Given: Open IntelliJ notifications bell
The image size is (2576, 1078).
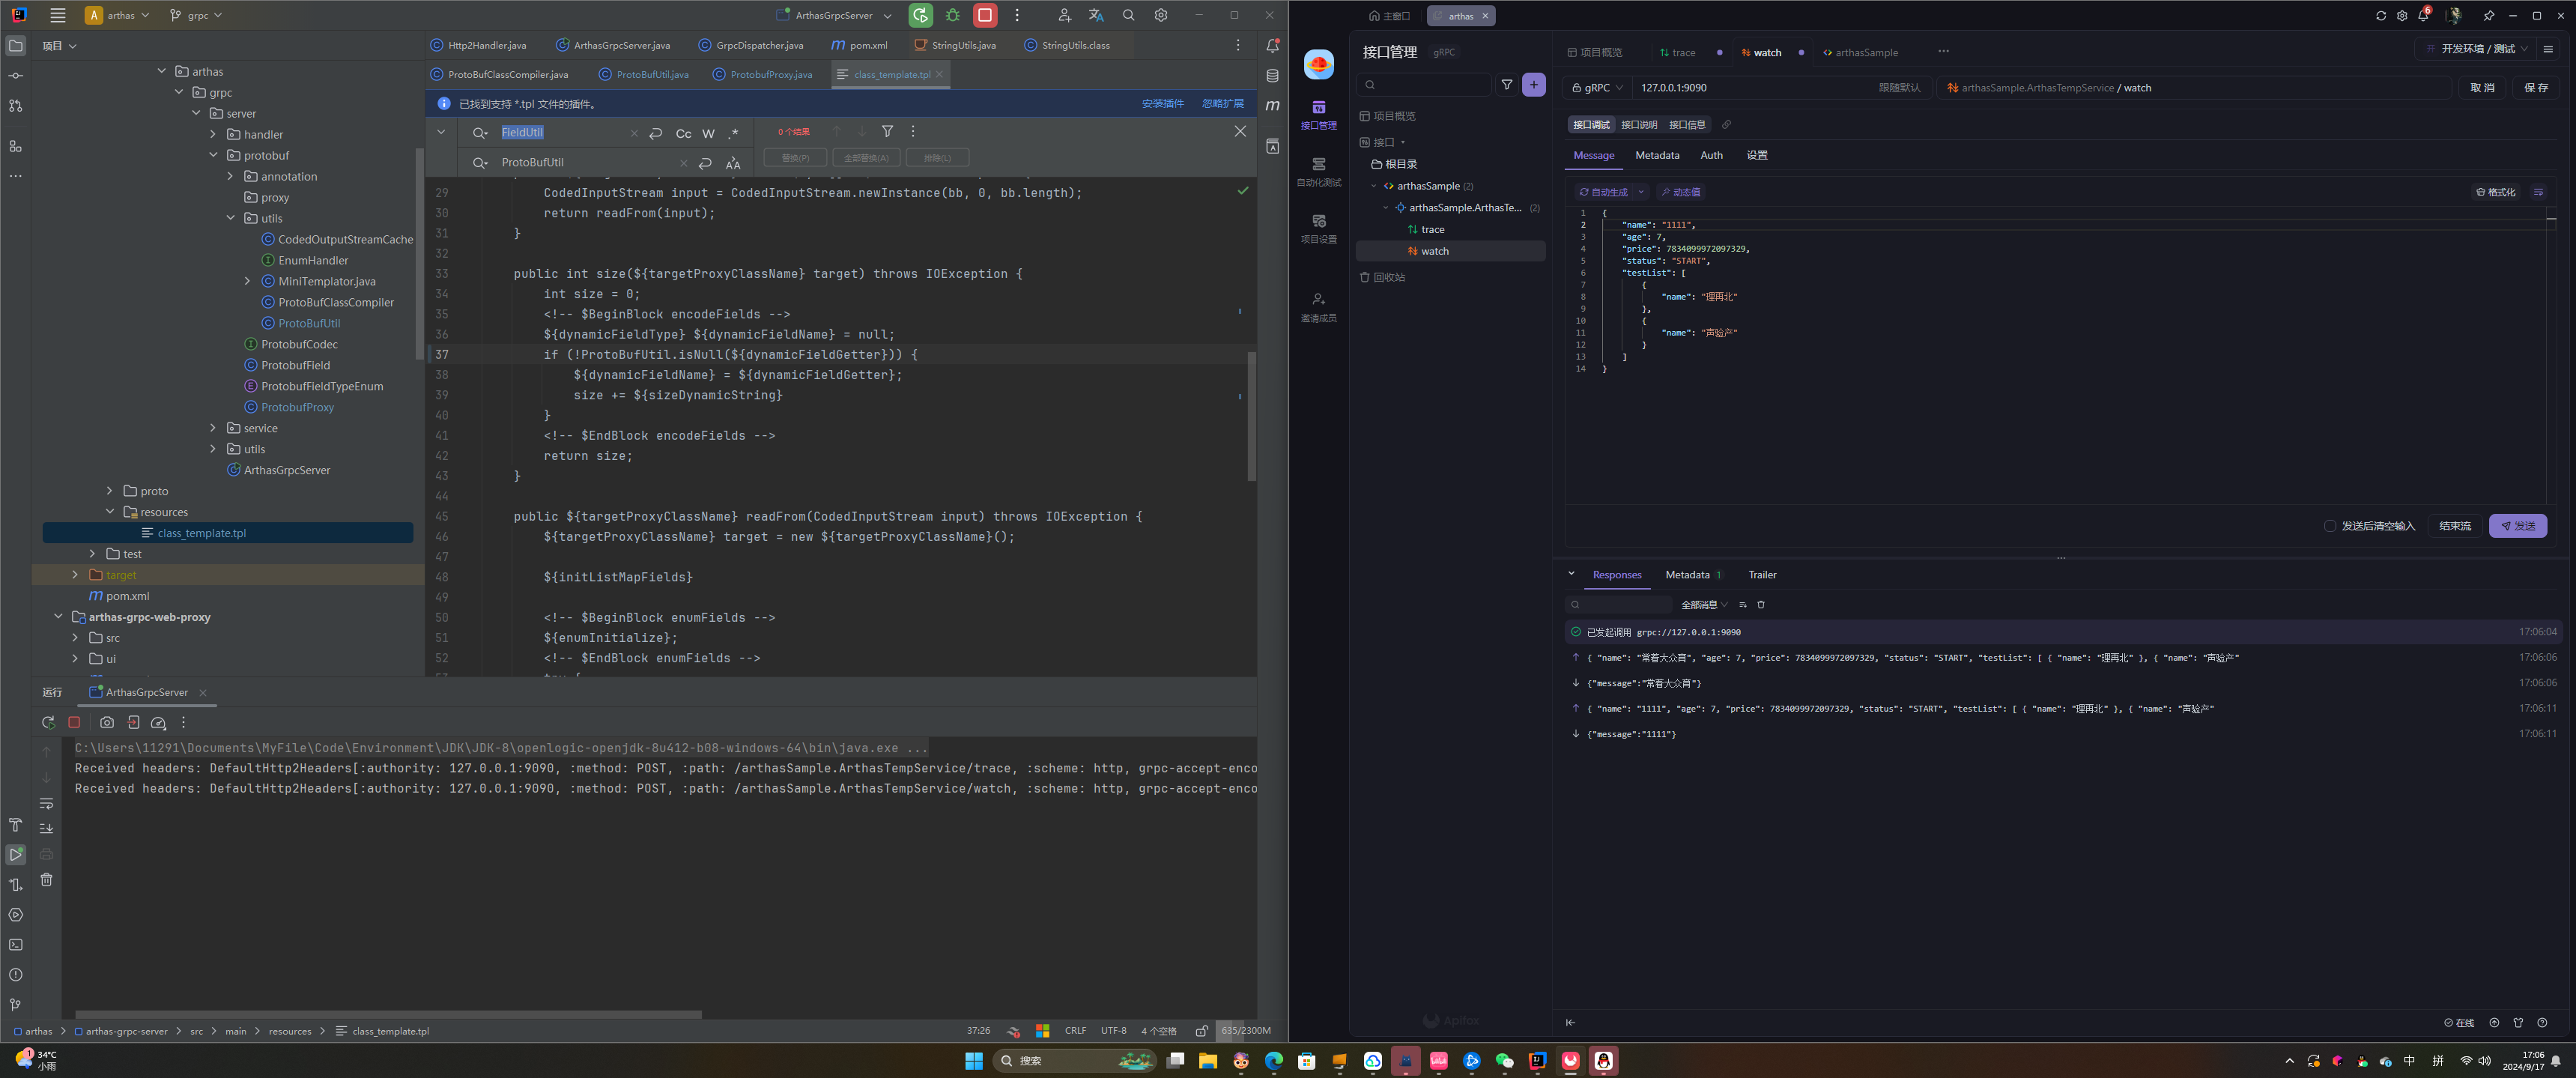Looking at the screenshot, I should point(1272,46).
